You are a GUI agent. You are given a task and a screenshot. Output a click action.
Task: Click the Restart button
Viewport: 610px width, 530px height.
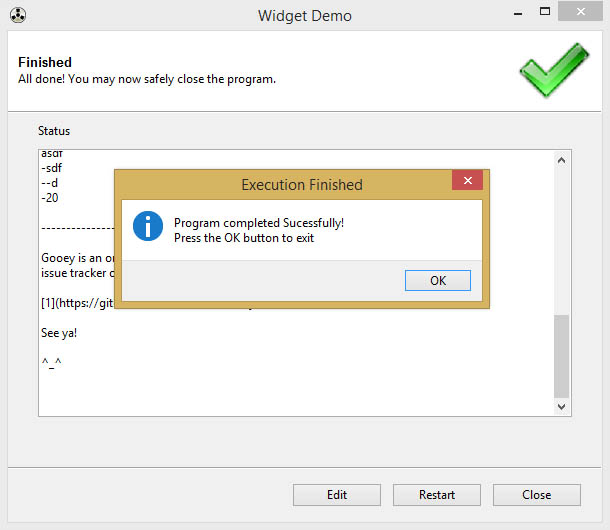437,495
